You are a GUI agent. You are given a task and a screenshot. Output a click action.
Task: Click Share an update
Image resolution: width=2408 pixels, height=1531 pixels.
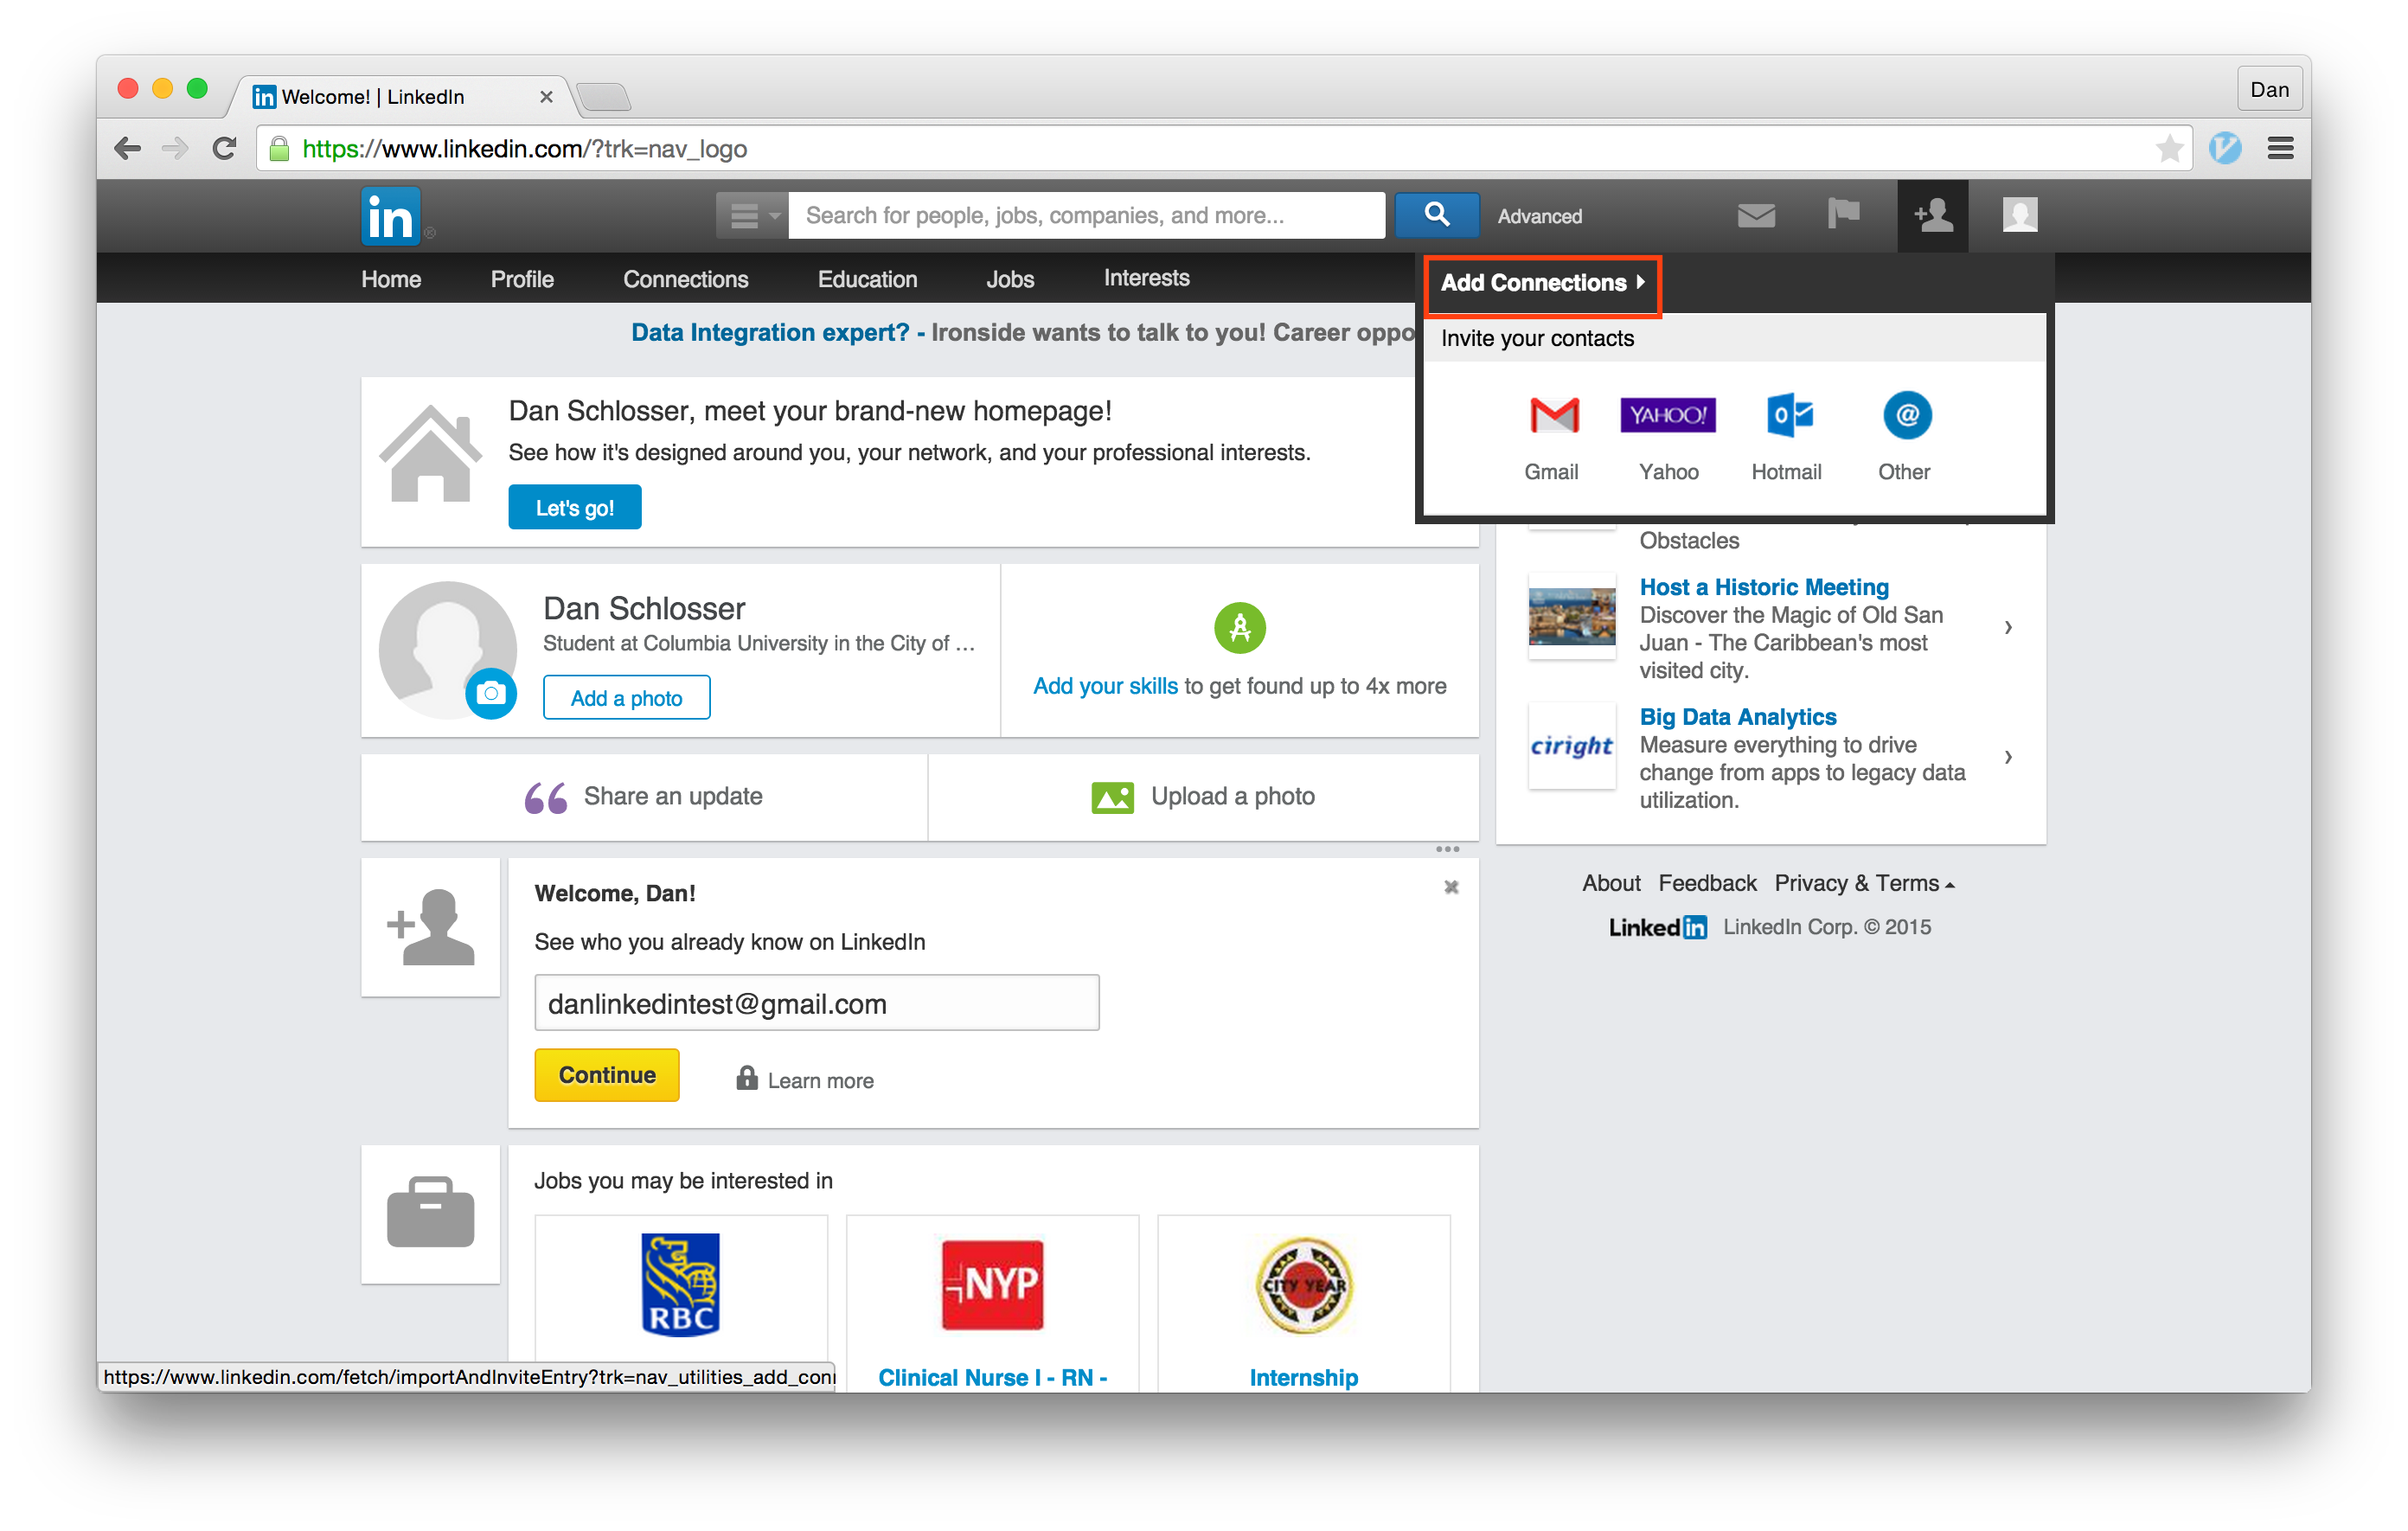pos(644,797)
